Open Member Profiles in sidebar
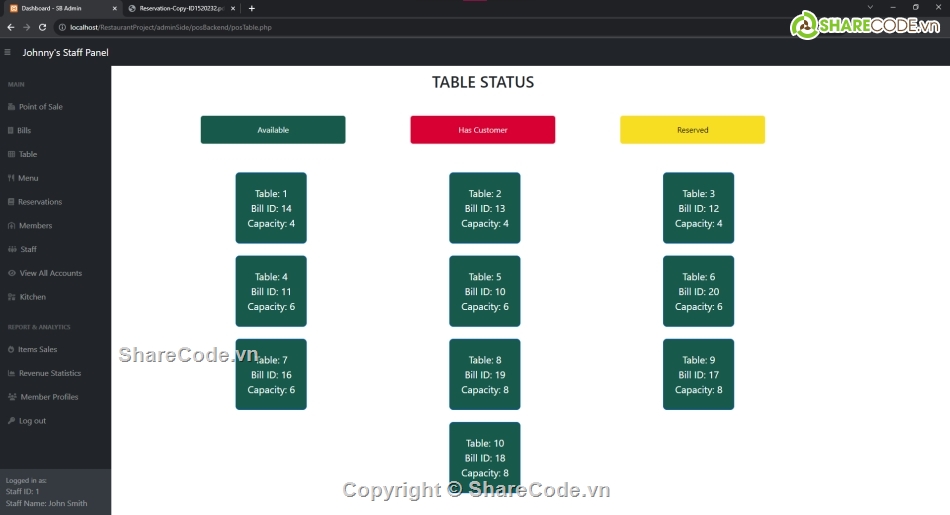The width and height of the screenshot is (950, 515). click(49, 397)
